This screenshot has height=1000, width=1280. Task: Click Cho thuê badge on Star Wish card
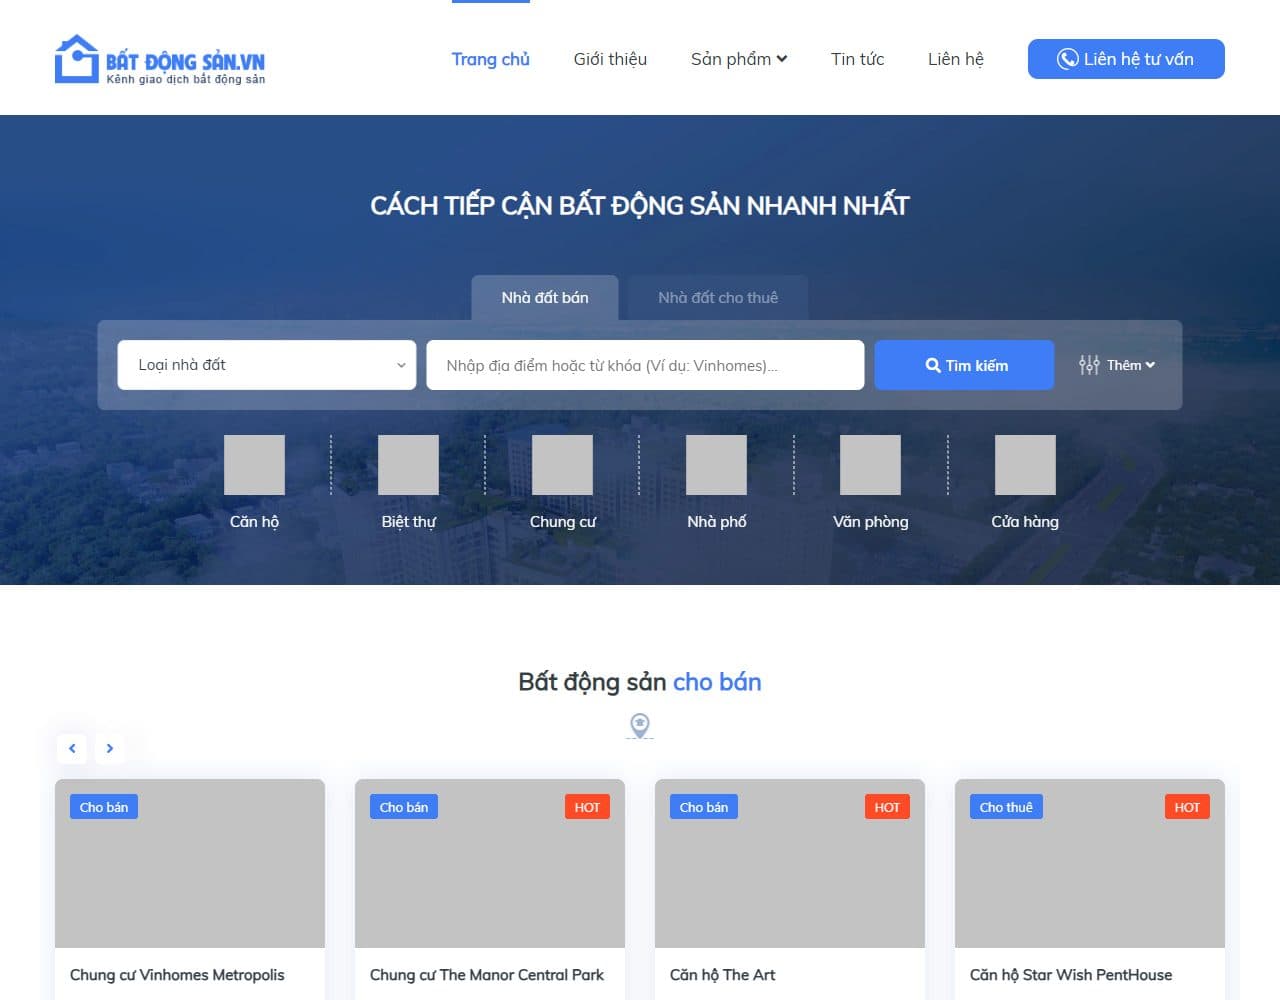pos(1006,807)
